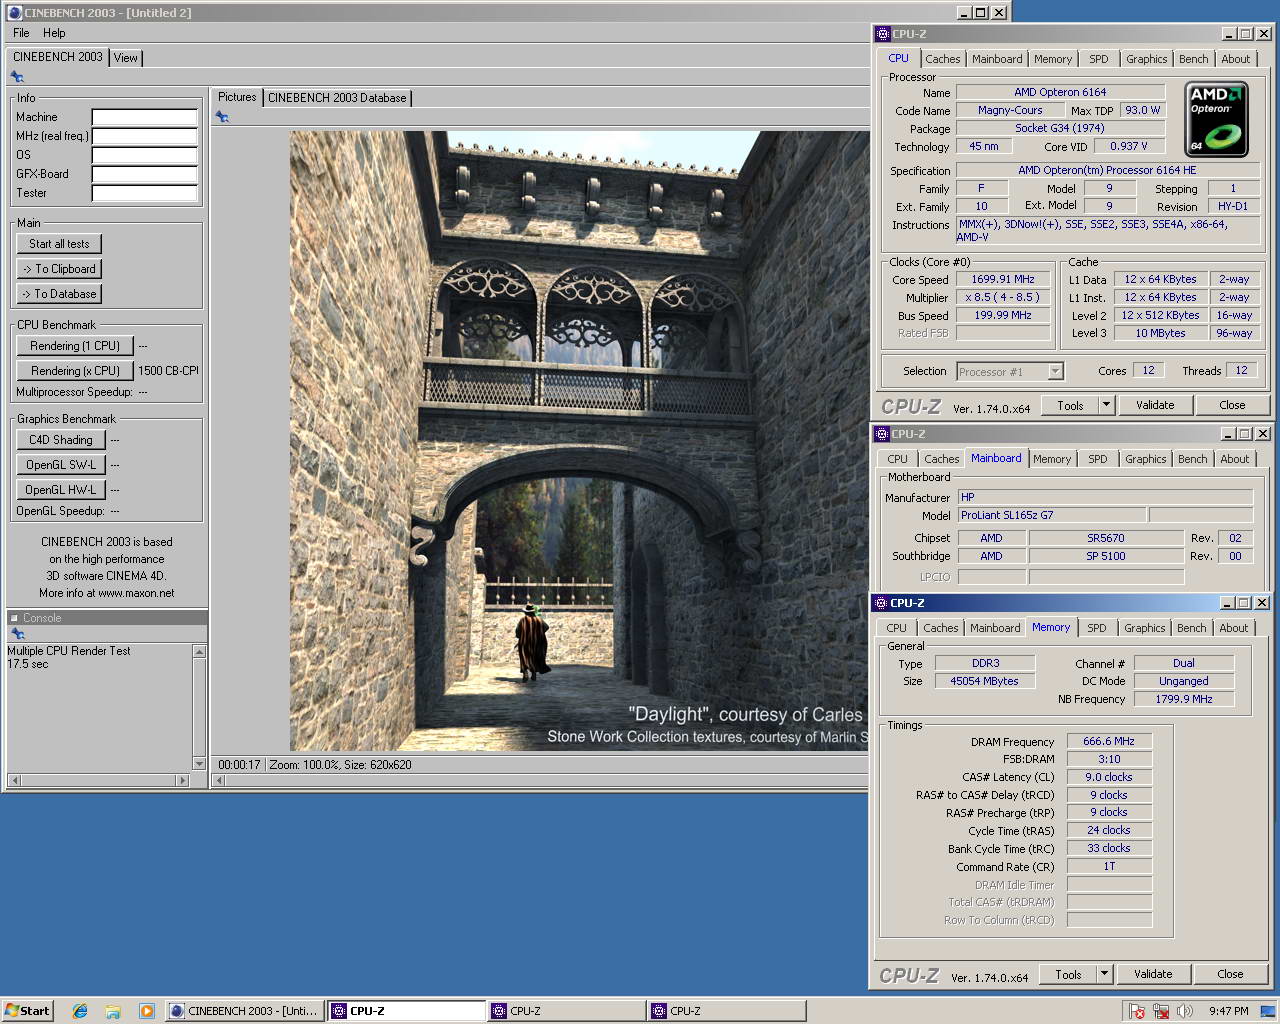Switch to the View tab in CINEBENCH
This screenshot has height=1024, width=1280.
pyautogui.click(x=126, y=58)
